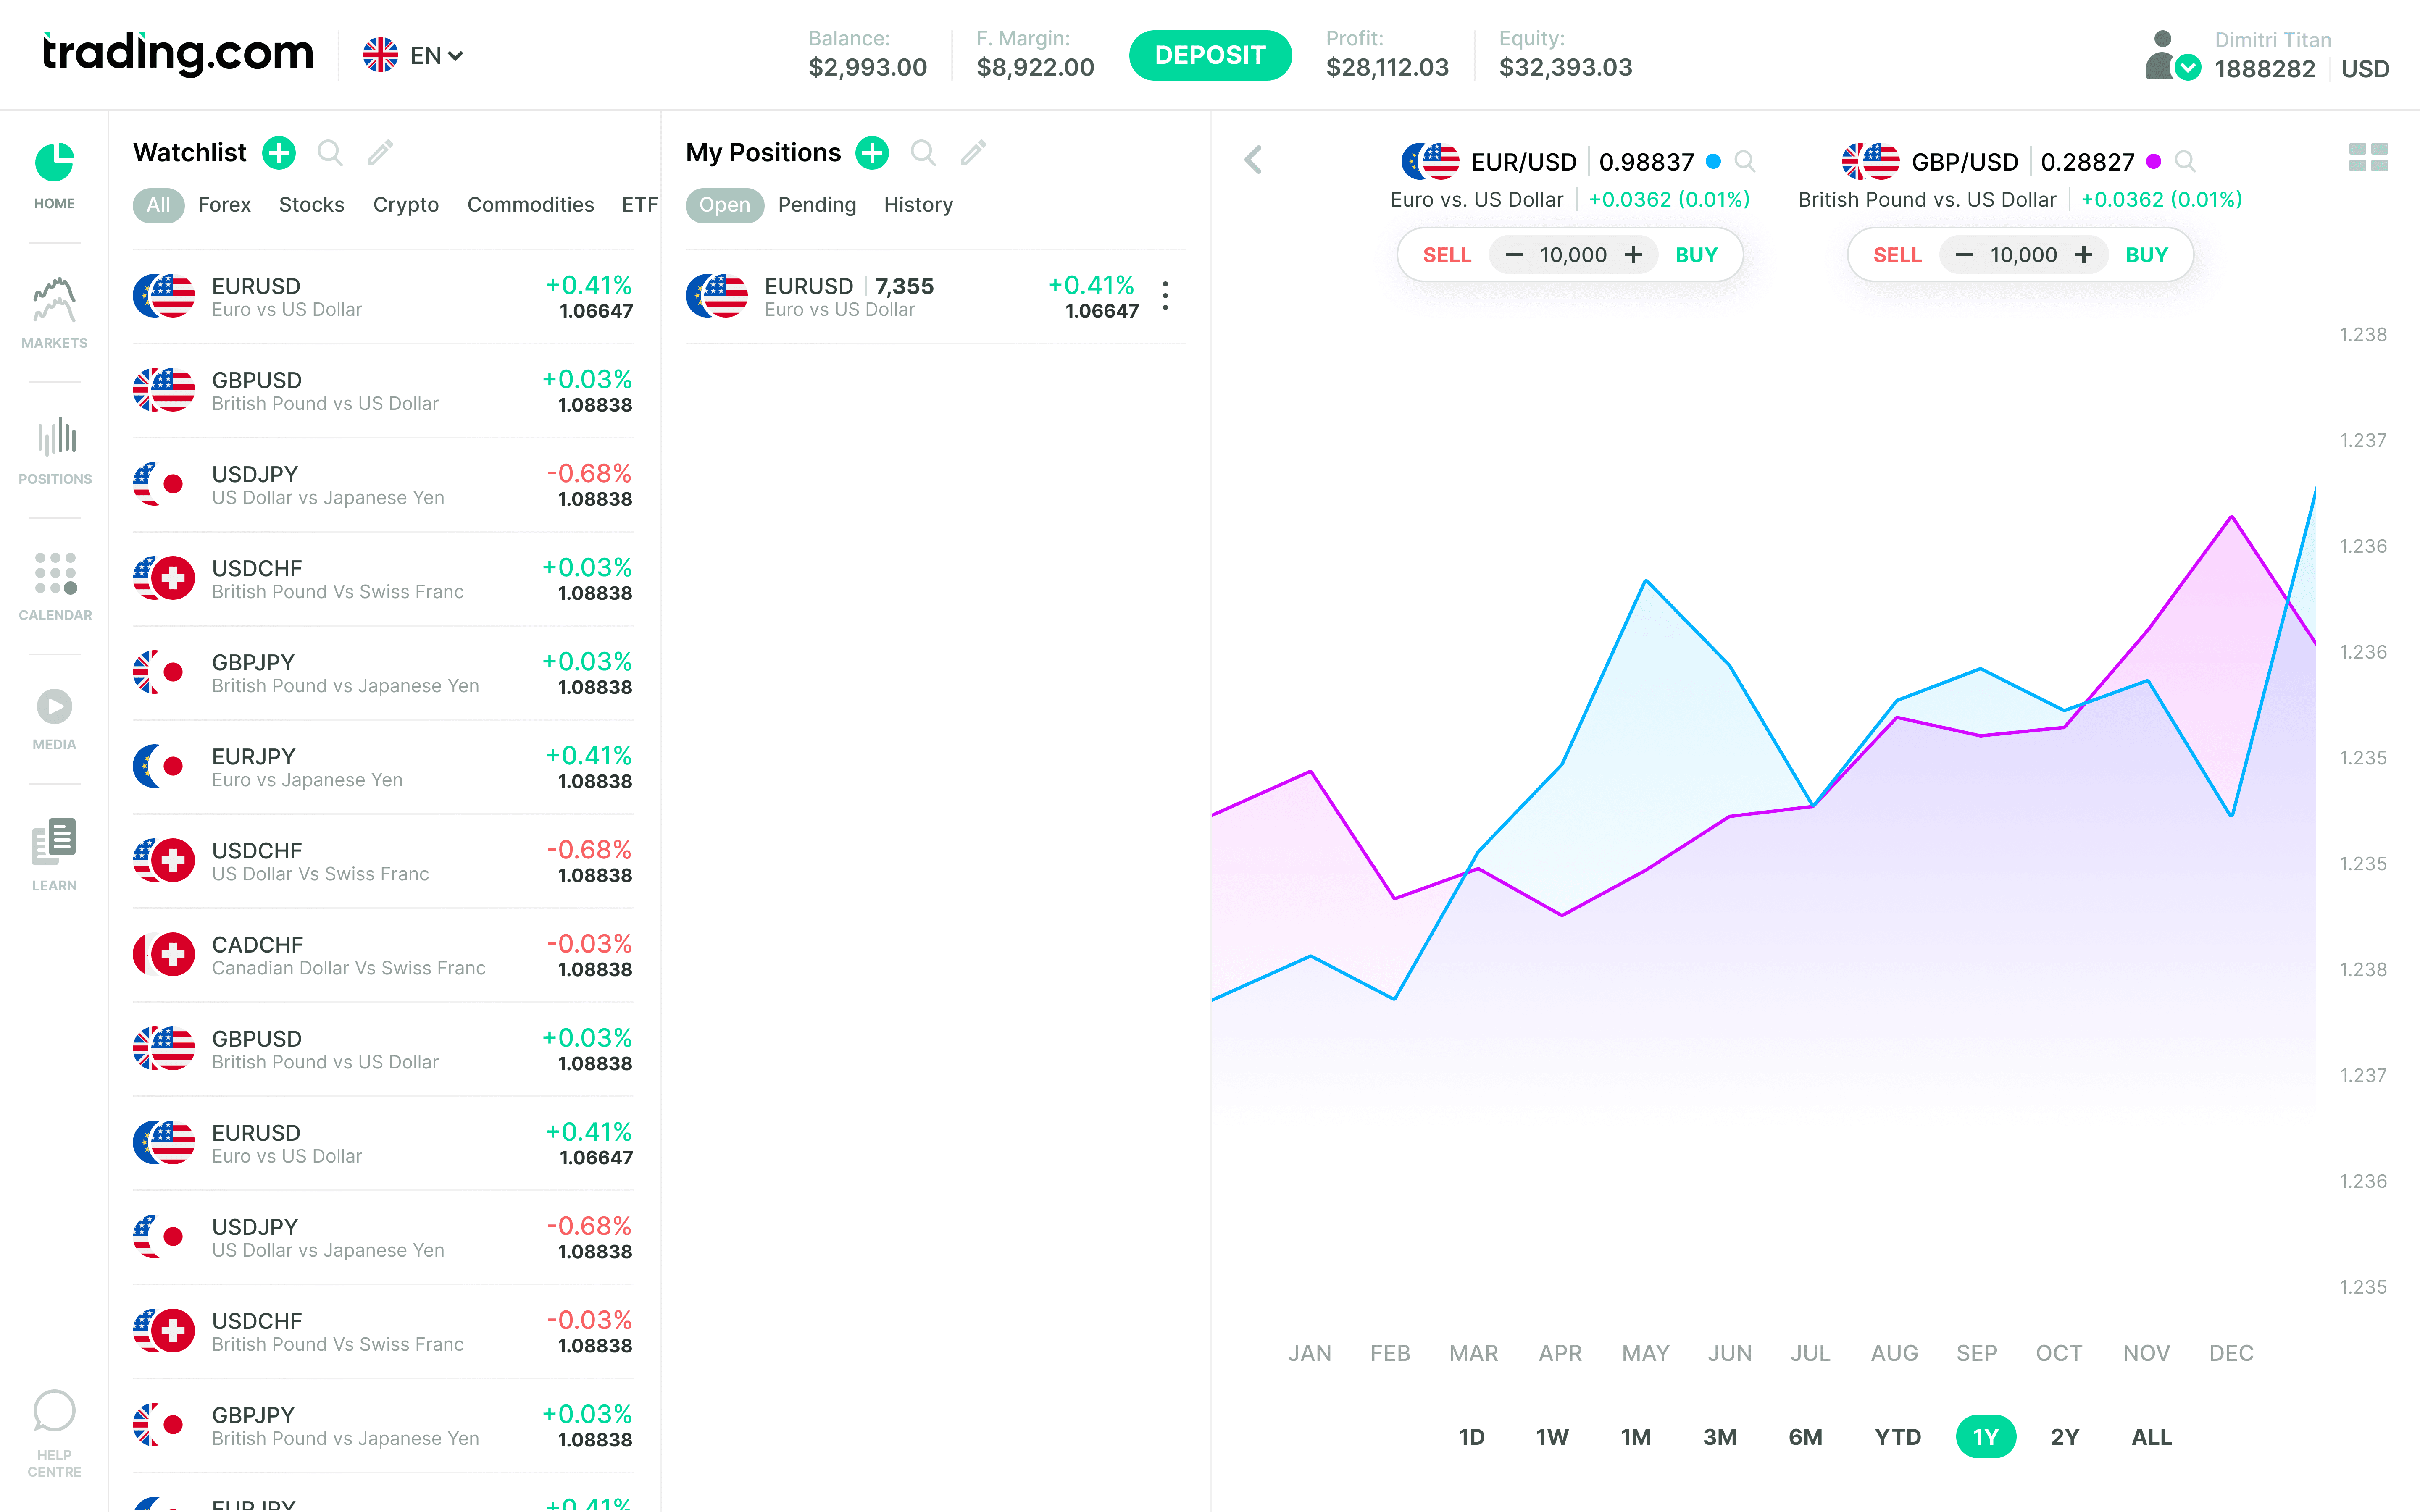Open the Media play icon
Image resolution: width=2420 pixels, height=1512 pixels.
pyautogui.click(x=54, y=707)
